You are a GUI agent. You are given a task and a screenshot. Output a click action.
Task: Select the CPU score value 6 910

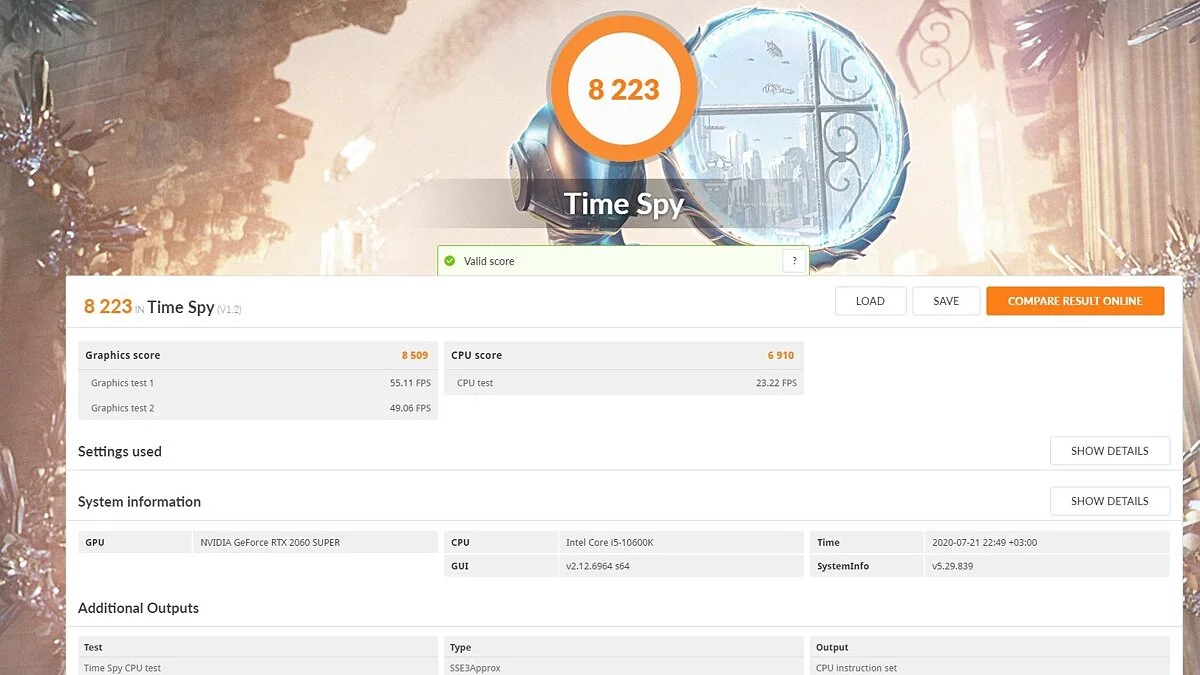point(781,355)
